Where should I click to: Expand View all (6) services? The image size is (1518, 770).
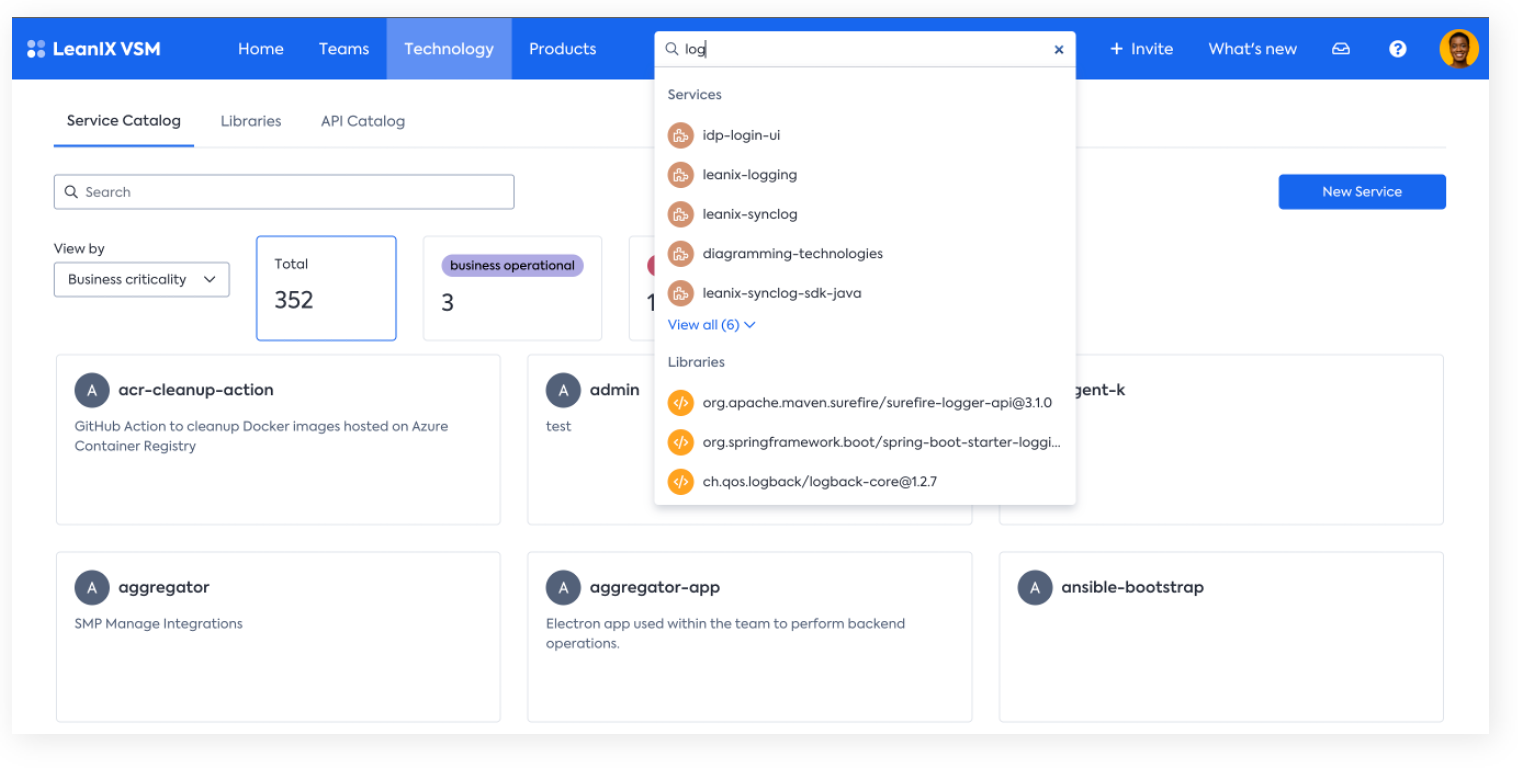point(711,325)
